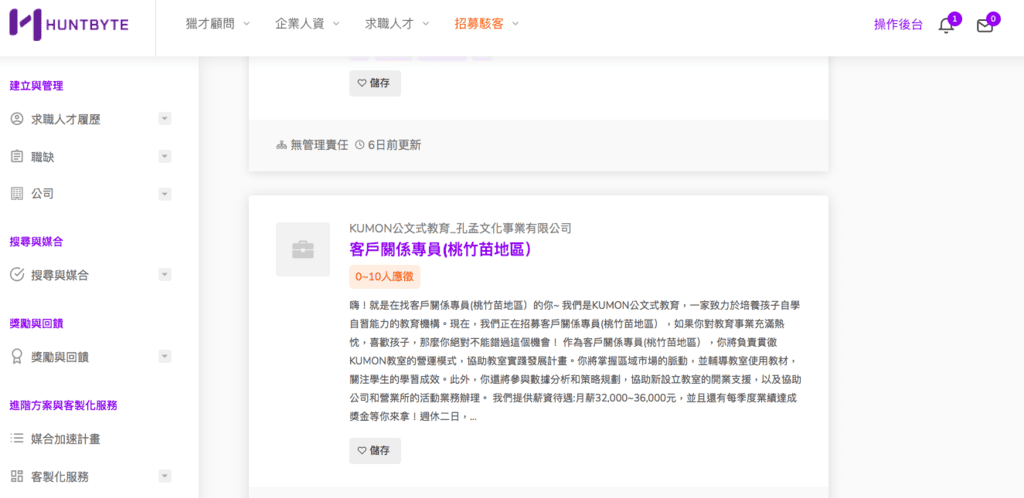The width and height of the screenshot is (1024, 498).
Task: Click the 求職人才履歷 person icon
Action: point(17,119)
